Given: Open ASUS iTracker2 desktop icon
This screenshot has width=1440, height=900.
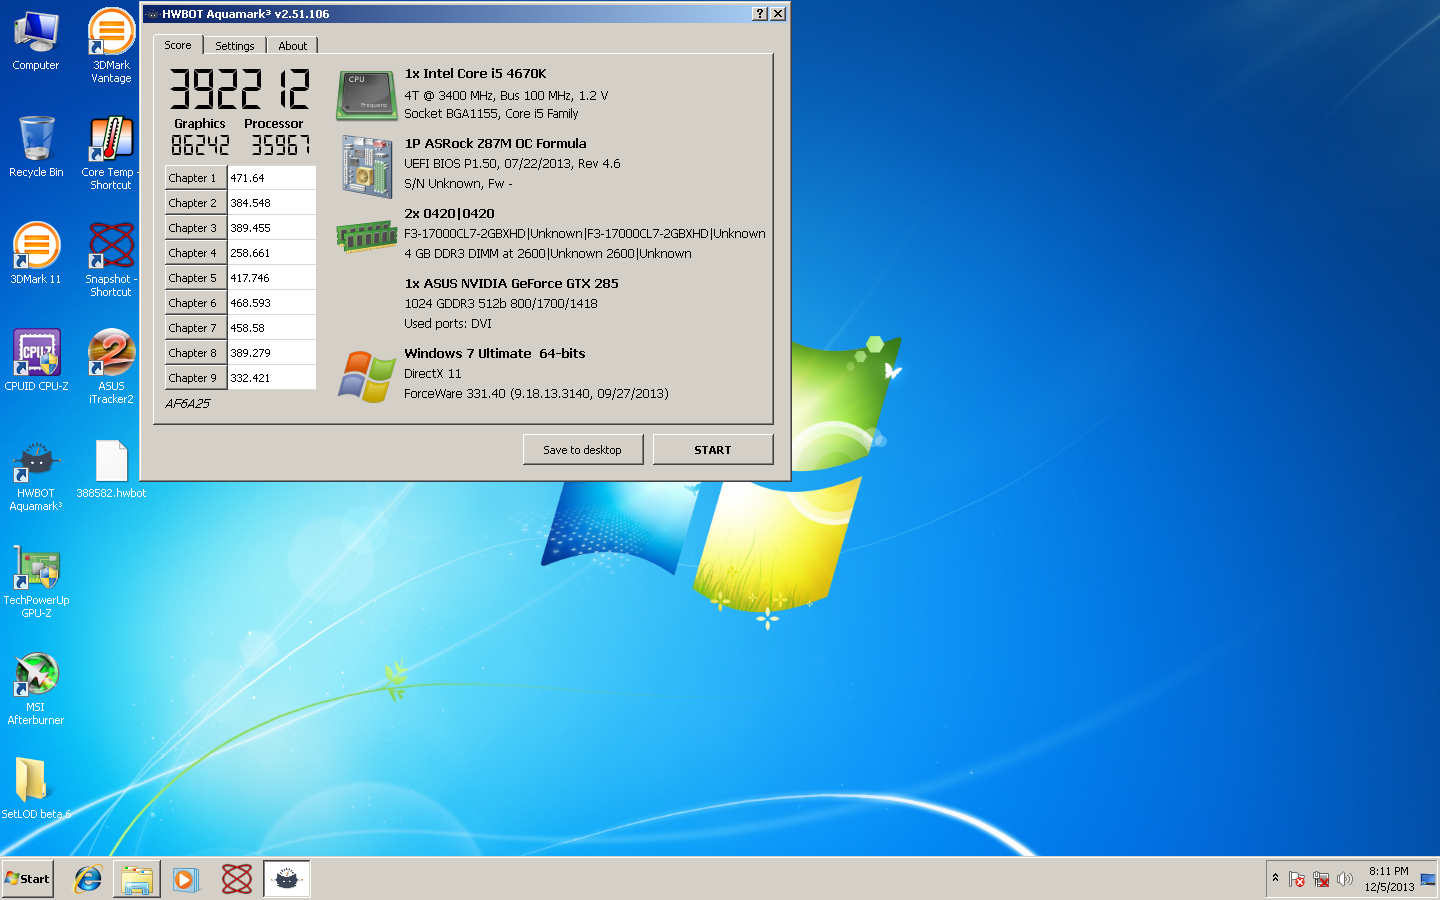Looking at the screenshot, I should 111,367.
